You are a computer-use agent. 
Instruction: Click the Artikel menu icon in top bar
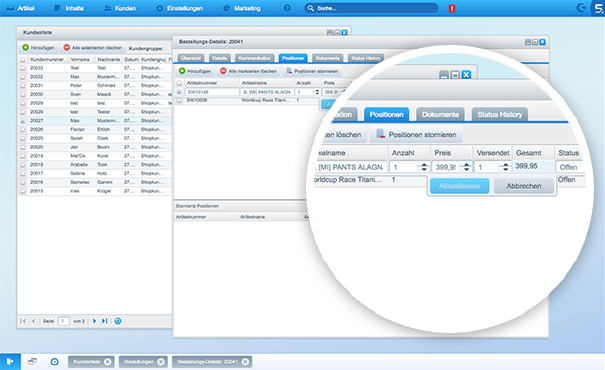pyautogui.click(x=10, y=8)
